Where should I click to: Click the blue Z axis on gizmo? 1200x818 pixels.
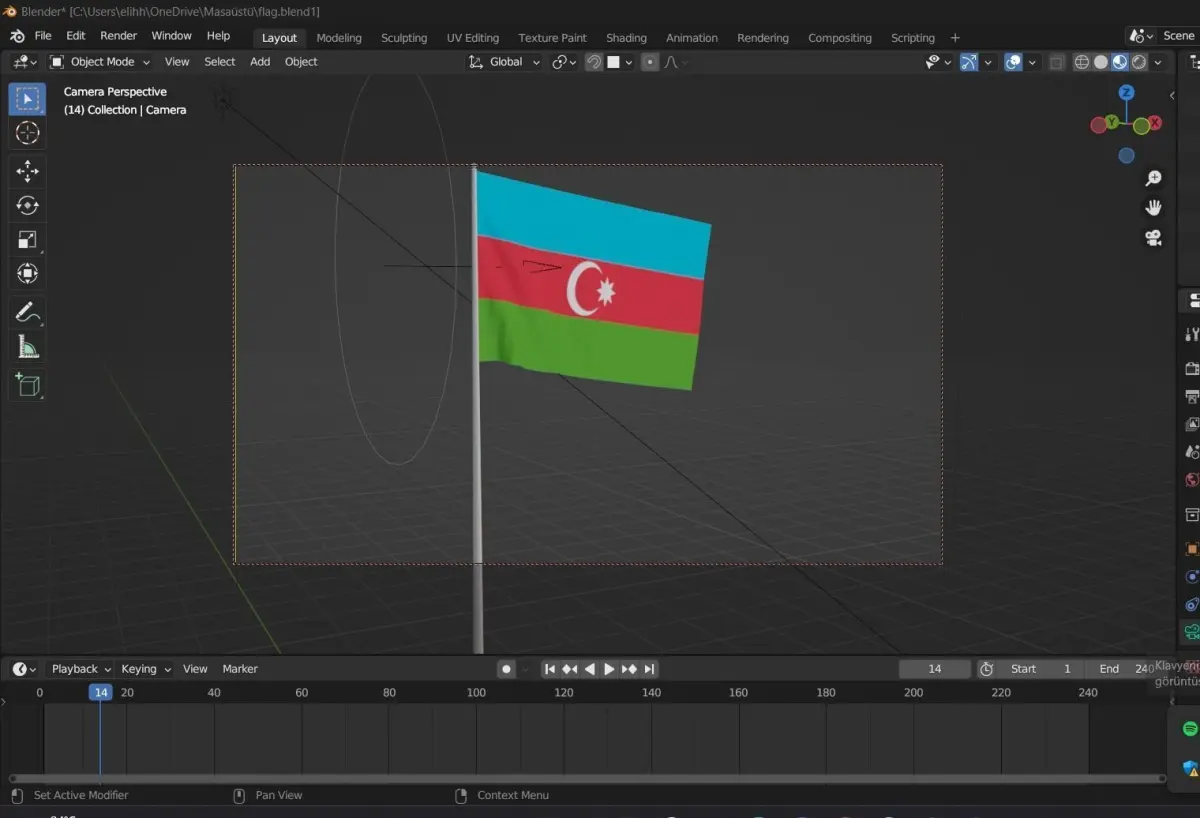click(x=1127, y=93)
